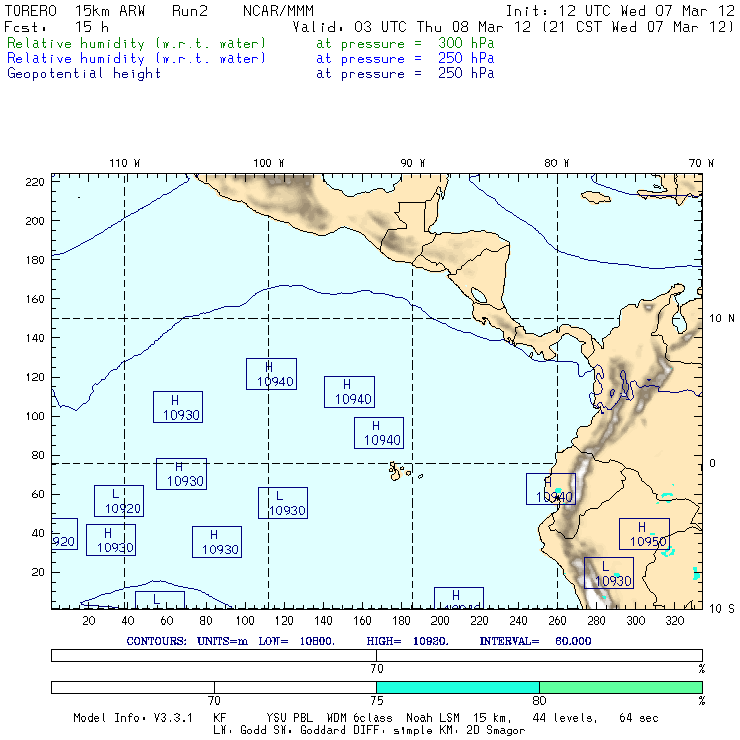Click the 'Run2' label in header
This screenshot has height=740, width=740.
pos(190,11)
